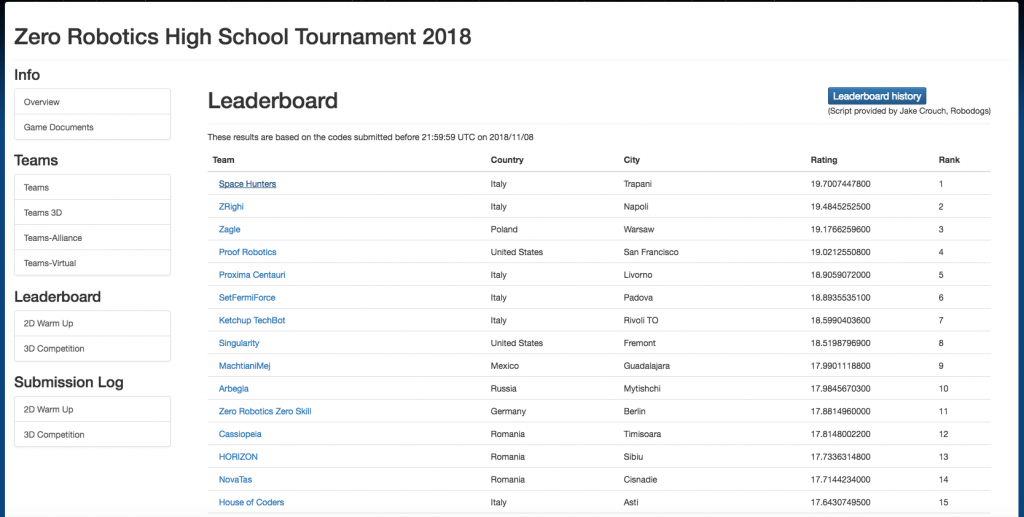Open 2D Warm Up leaderboard

[x=92, y=323]
